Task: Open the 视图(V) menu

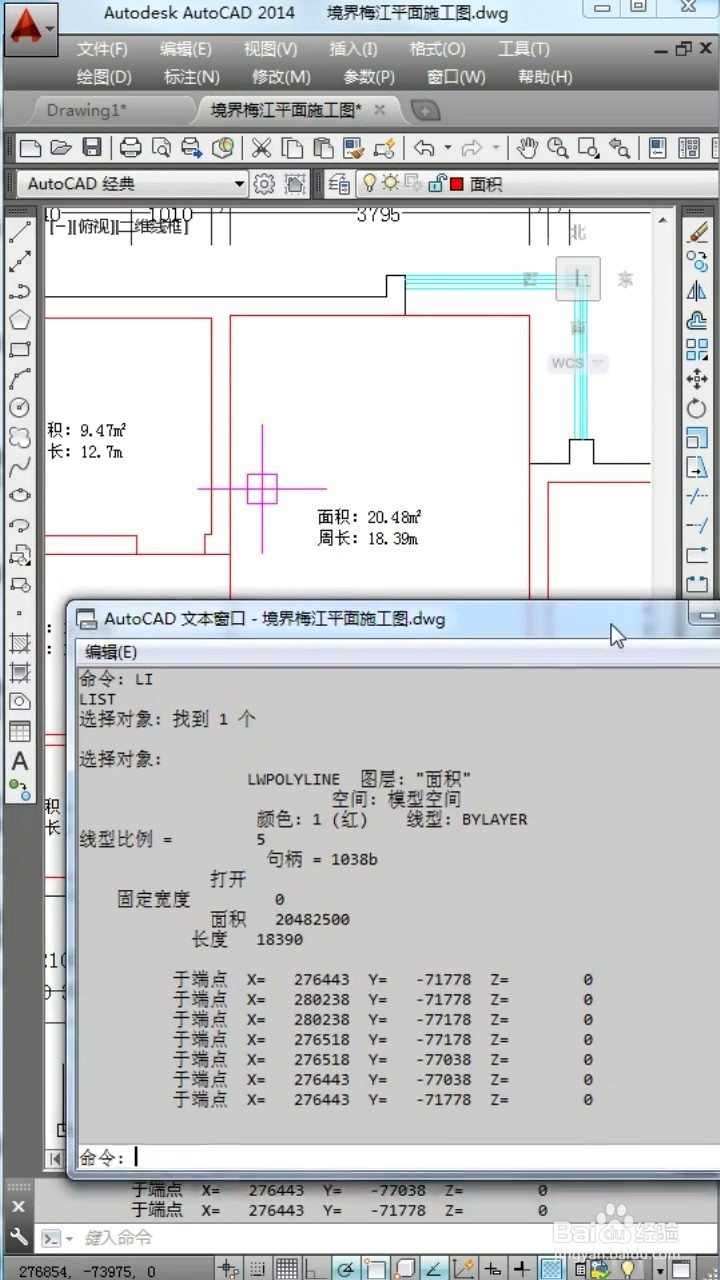Action: pos(270,49)
